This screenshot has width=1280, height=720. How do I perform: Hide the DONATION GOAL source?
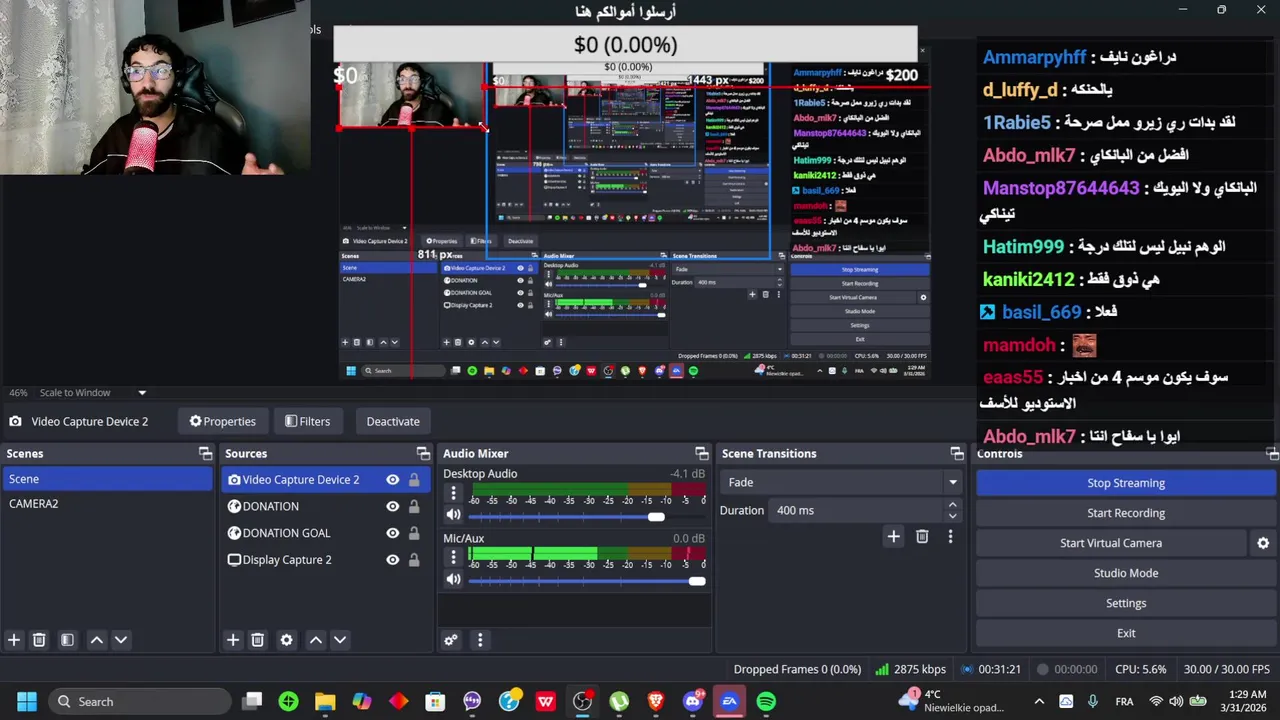click(x=392, y=533)
